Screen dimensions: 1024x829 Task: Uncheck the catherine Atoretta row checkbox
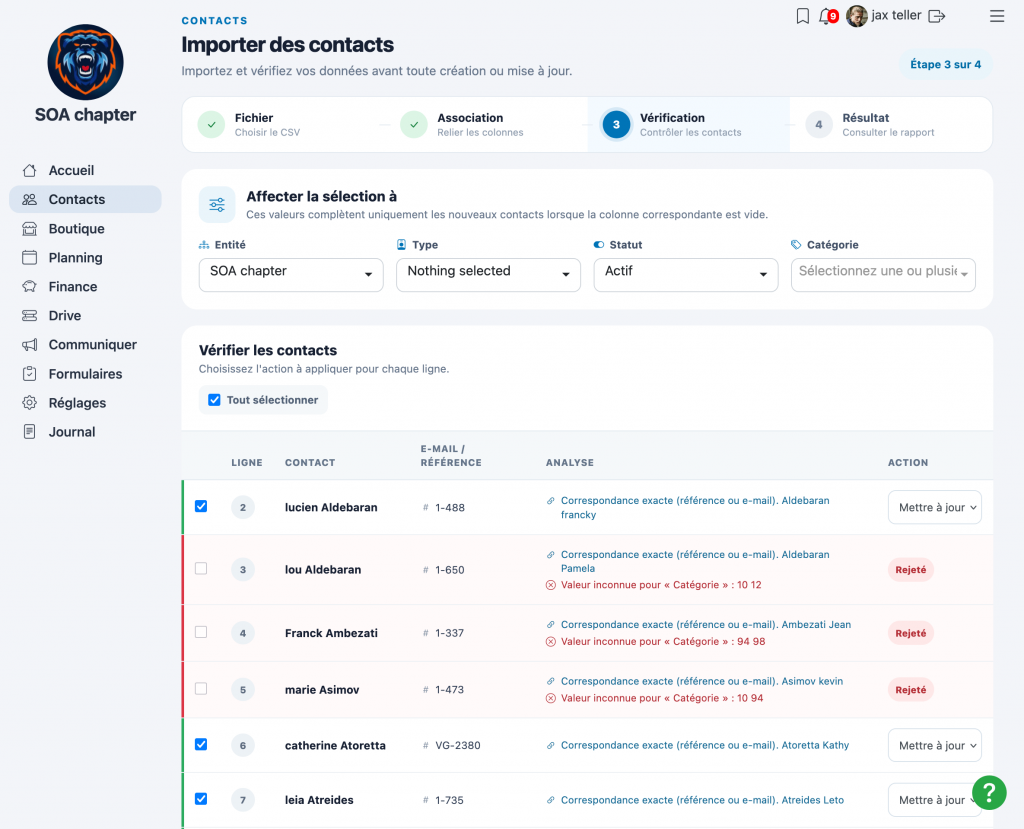tap(201, 744)
